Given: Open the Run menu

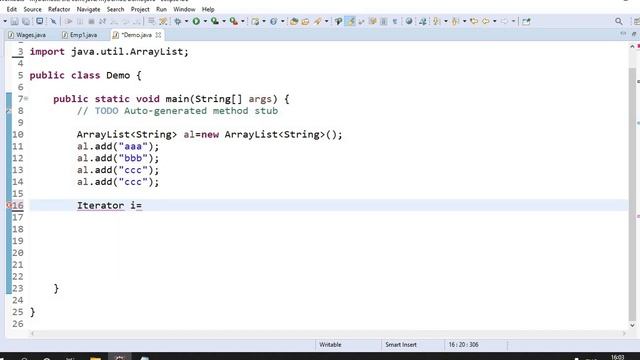Looking at the screenshot, I should point(161,9).
